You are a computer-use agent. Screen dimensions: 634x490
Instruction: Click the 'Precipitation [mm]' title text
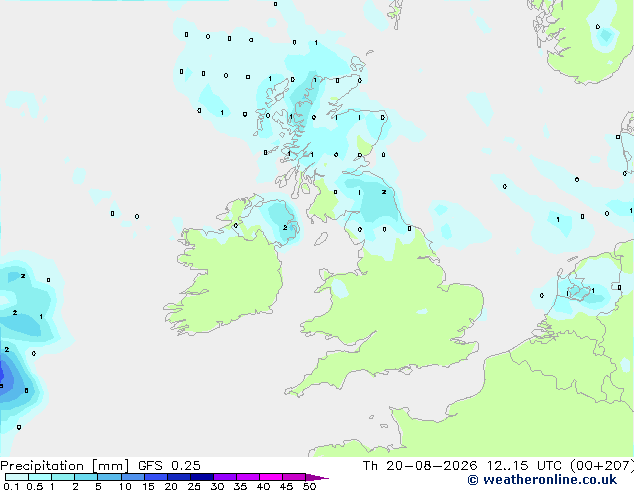click(65, 466)
